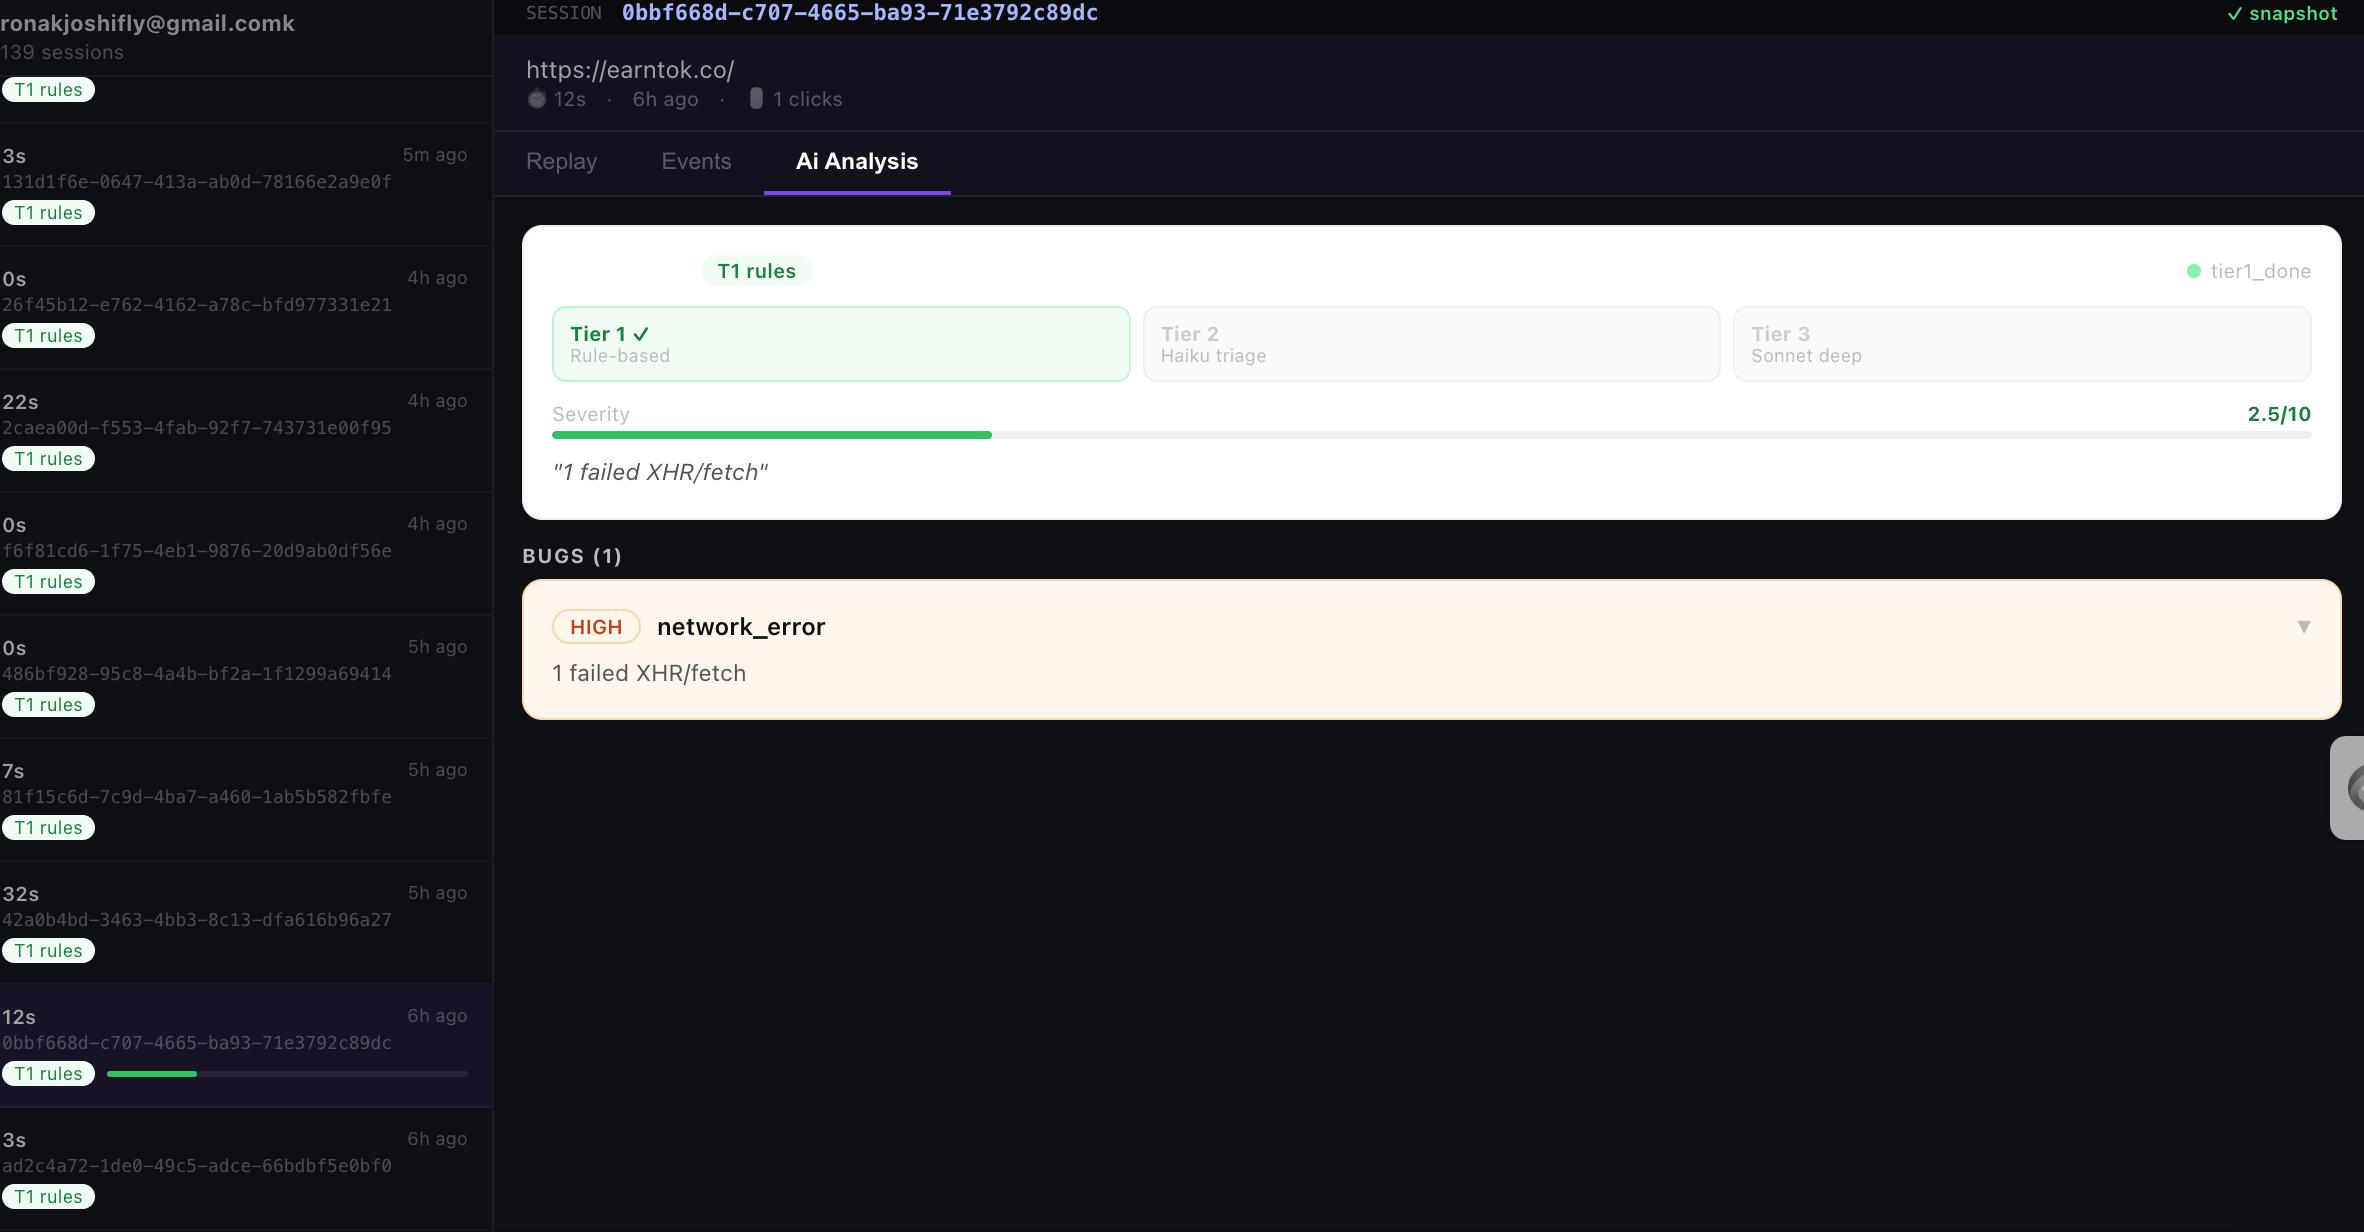
Task: Expand the network_error bug details
Action: point(2303,627)
